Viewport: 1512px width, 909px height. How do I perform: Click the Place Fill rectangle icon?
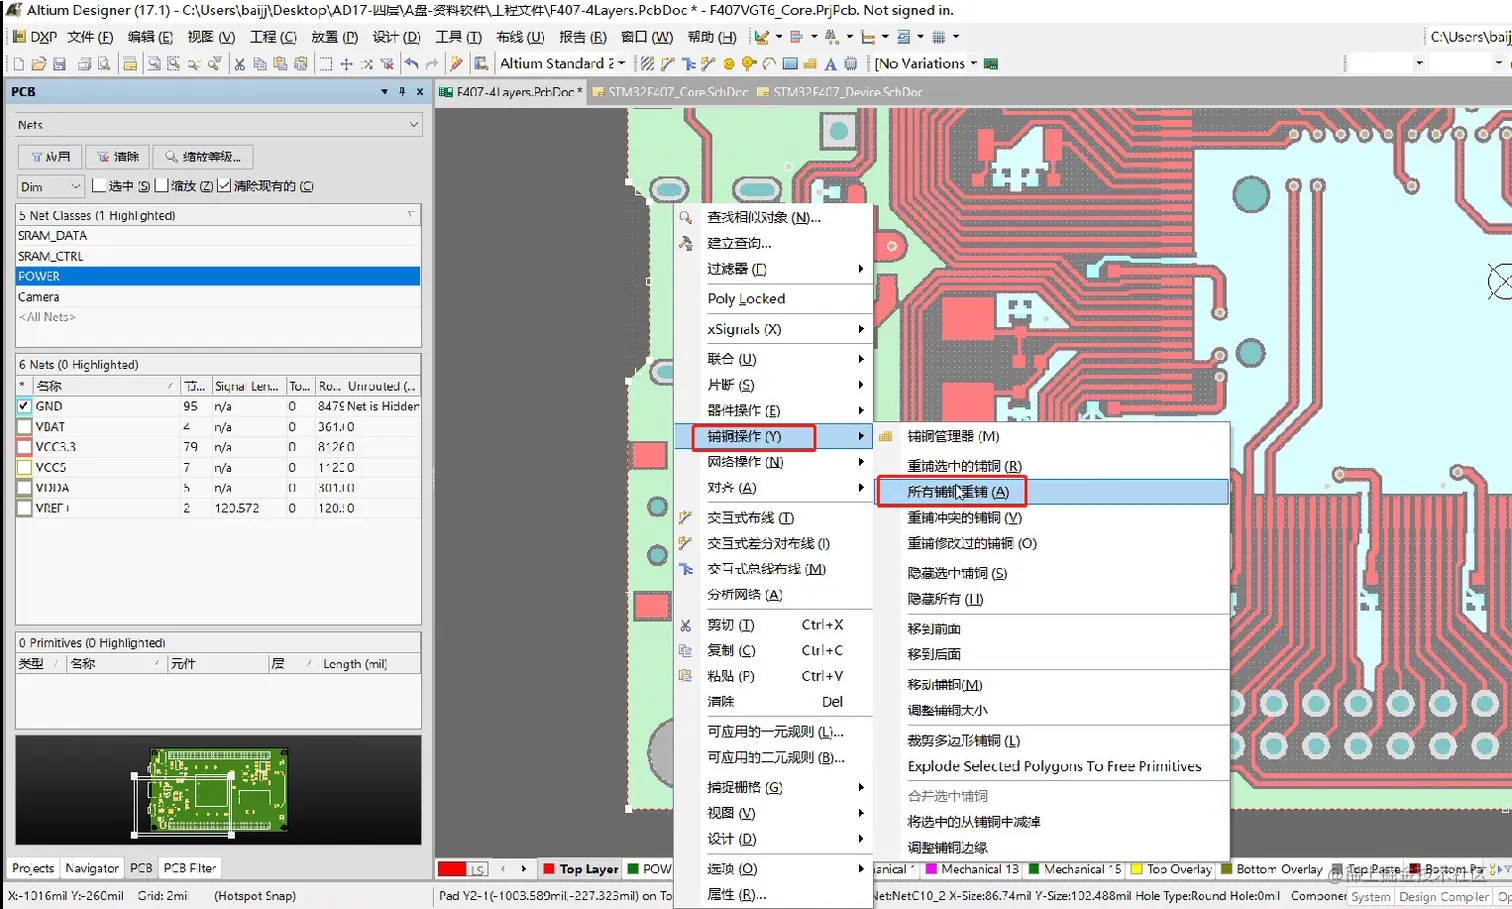click(x=790, y=64)
